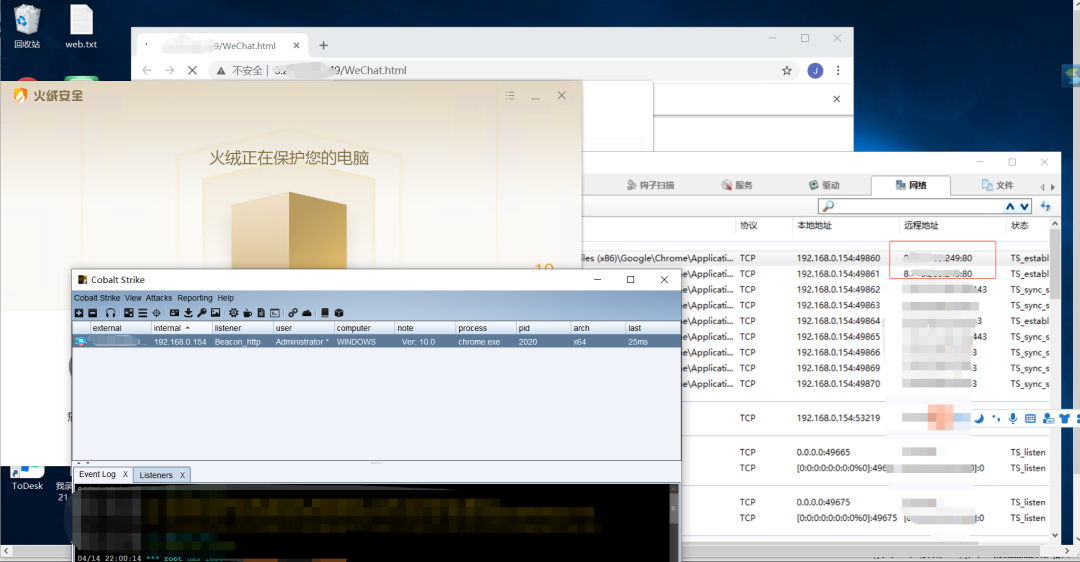This screenshot has height=562, width=1080.
Task: Click search-previous up arrow in search box
Action: [x=1010, y=206]
